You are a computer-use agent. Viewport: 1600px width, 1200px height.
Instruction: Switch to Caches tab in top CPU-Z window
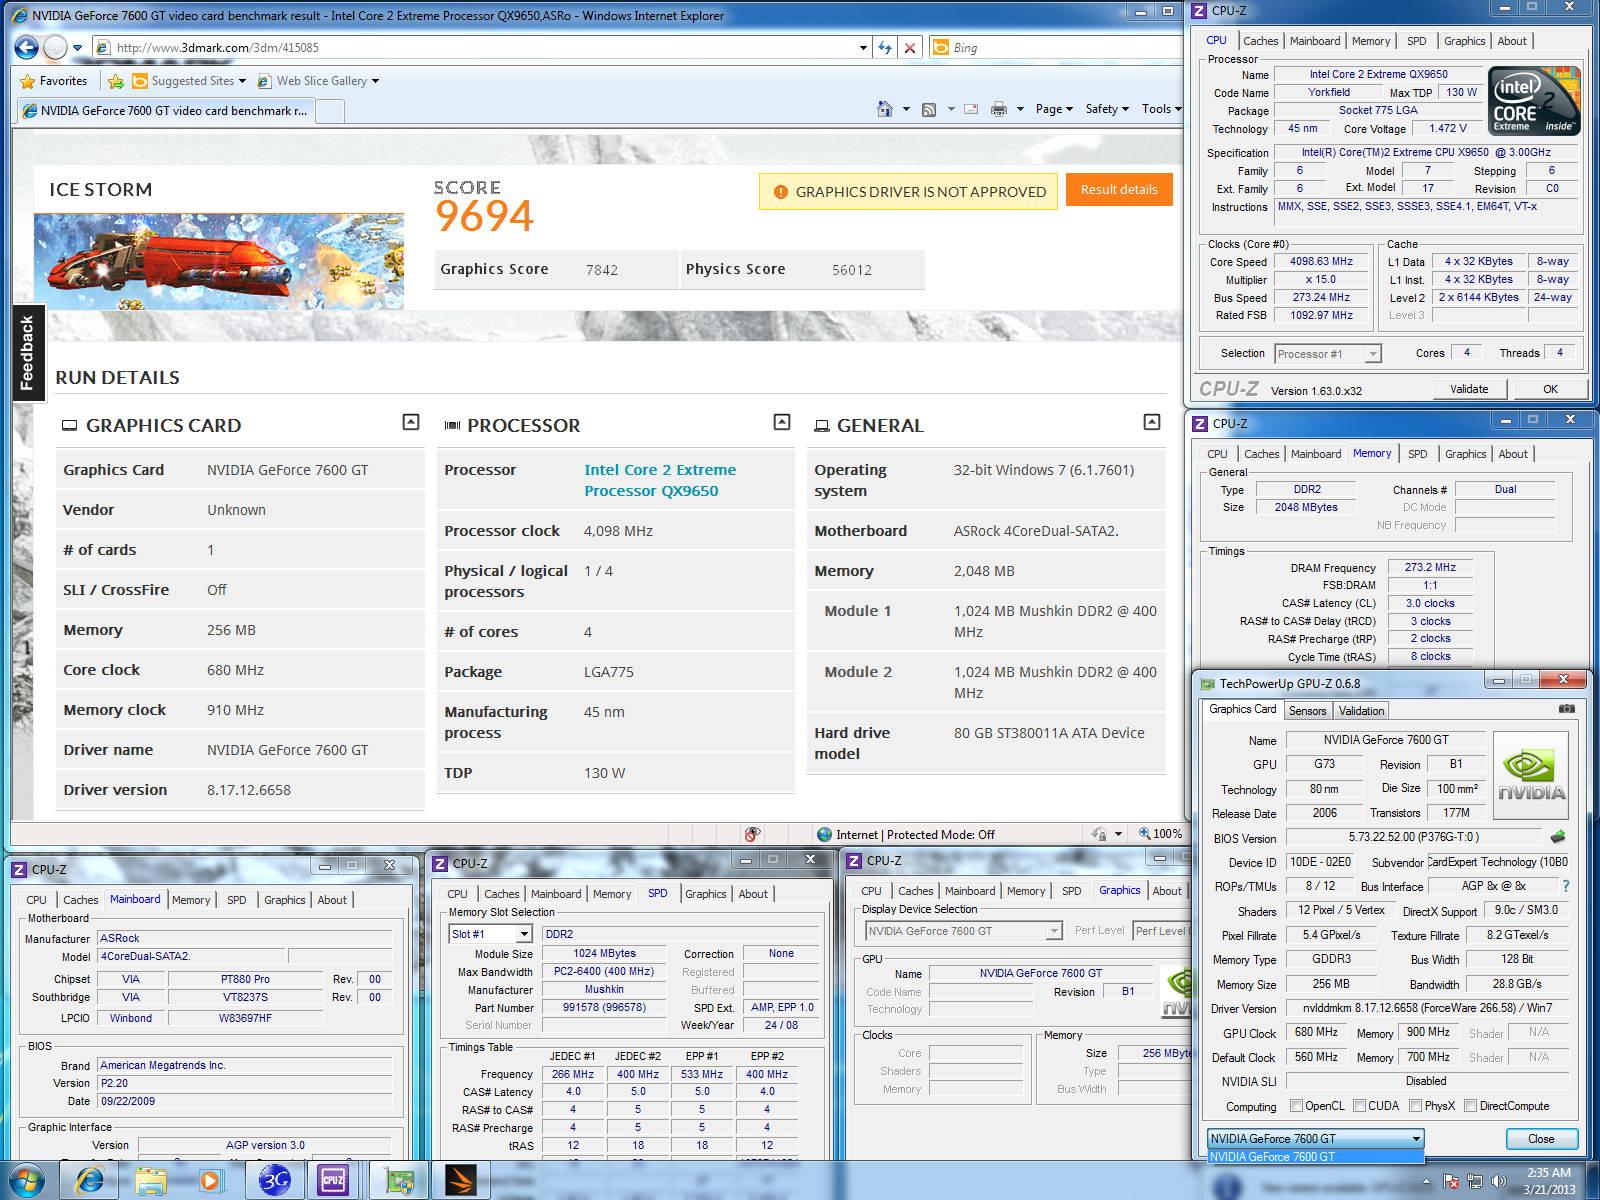(x=1260, y=41)
